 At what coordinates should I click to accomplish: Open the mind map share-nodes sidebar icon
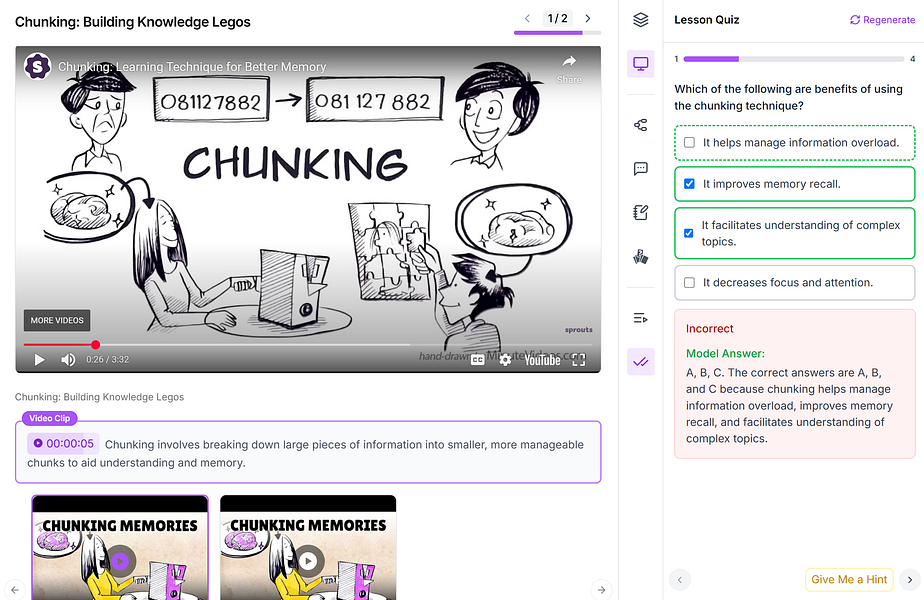[641, 125]
